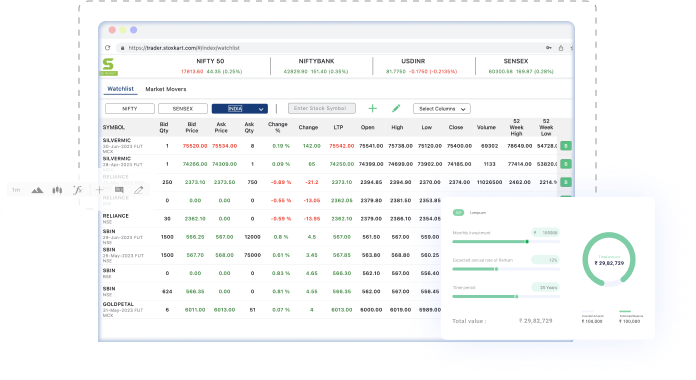Click the chart toolbar pencil draw icon
This screenshot has height=380, width=696.
pos(138,190)
